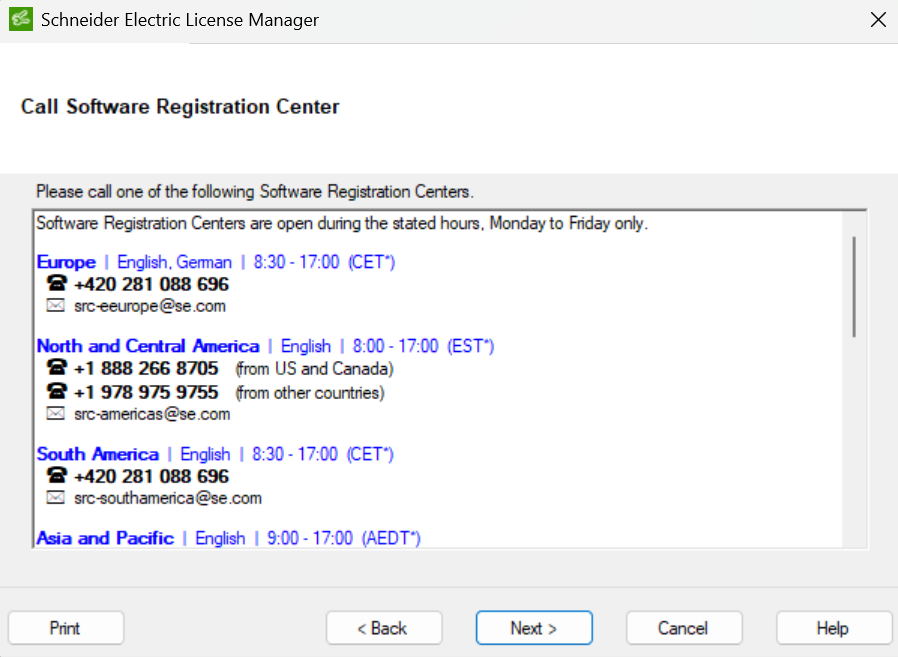This screenshot has height=657, width=898.
Task: Click the envelope icon next to src-eeurope@se.com
Action: (x=56, y=305)
